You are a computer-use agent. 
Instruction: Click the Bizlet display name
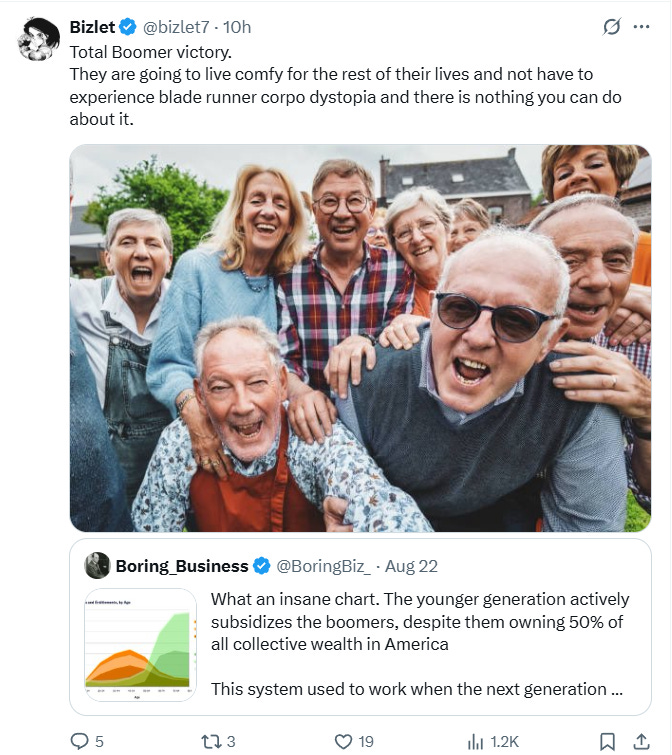pos(92,27)
